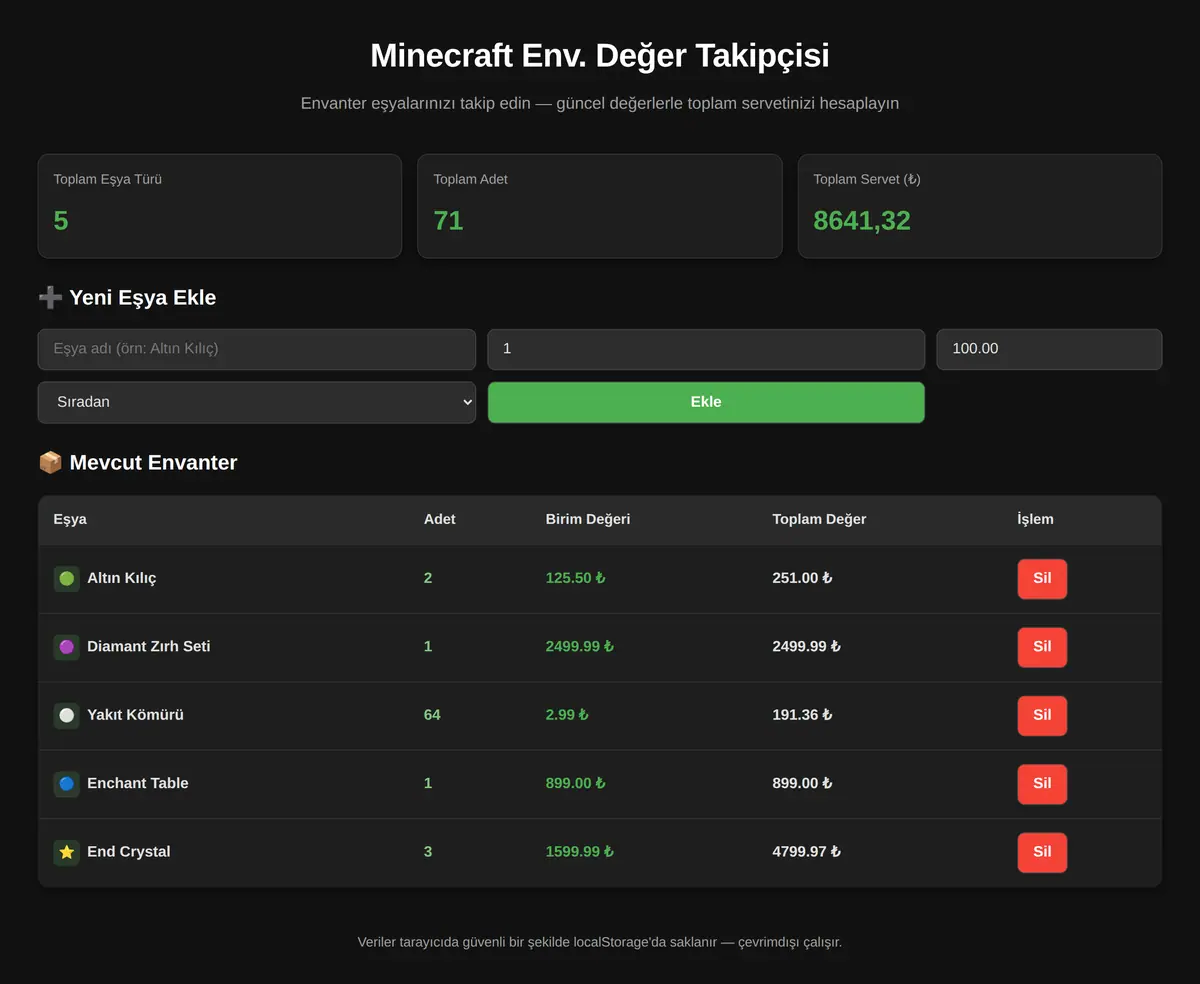This screenshot has height=984, width=1200.
Task: Select the Yakıt Kömürü item name
Action: click(x=135, y=715)
